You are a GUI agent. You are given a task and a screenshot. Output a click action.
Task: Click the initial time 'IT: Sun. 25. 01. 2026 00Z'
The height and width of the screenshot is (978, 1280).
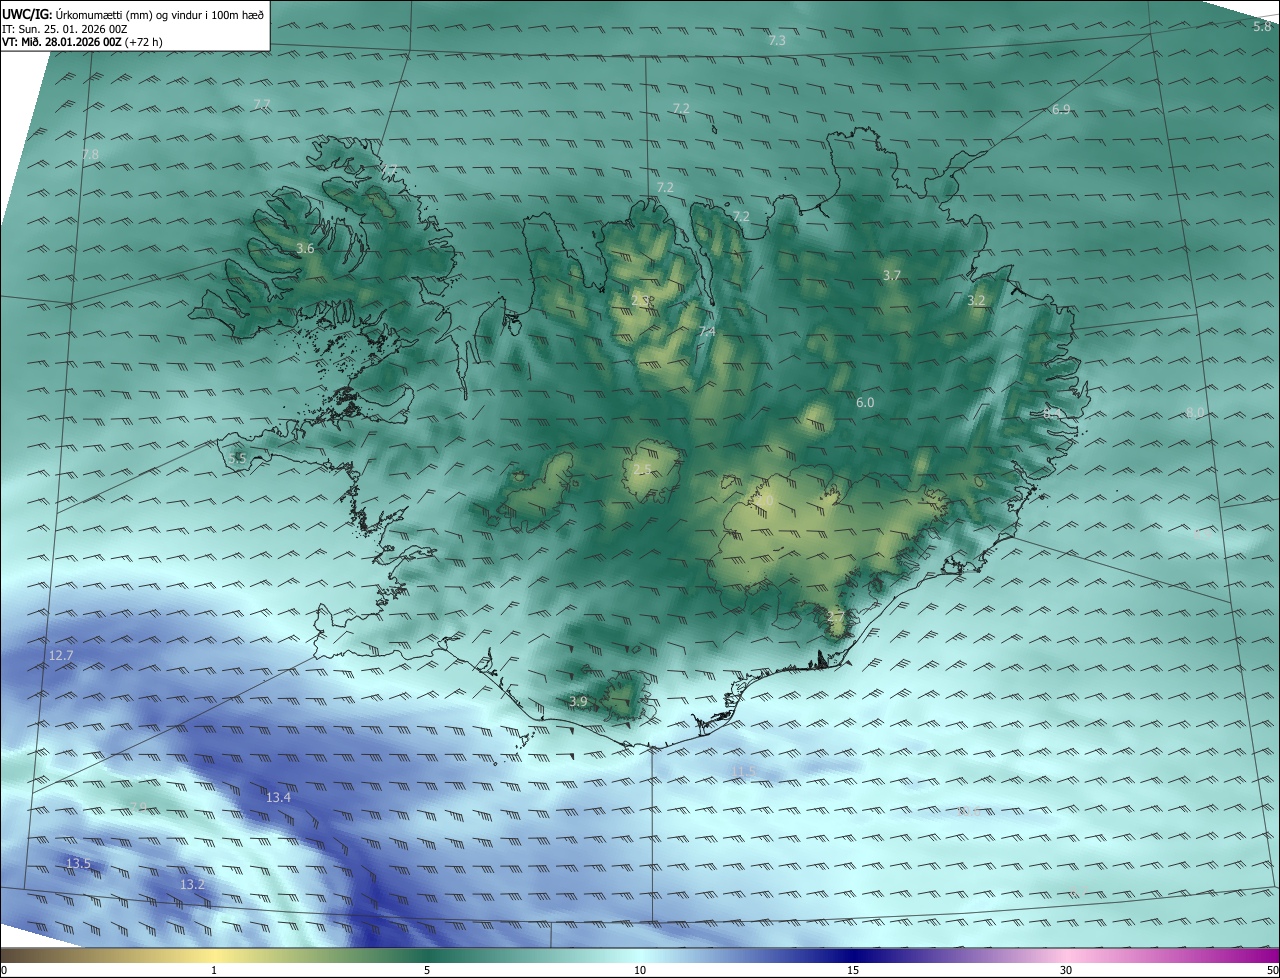(65, 29)
